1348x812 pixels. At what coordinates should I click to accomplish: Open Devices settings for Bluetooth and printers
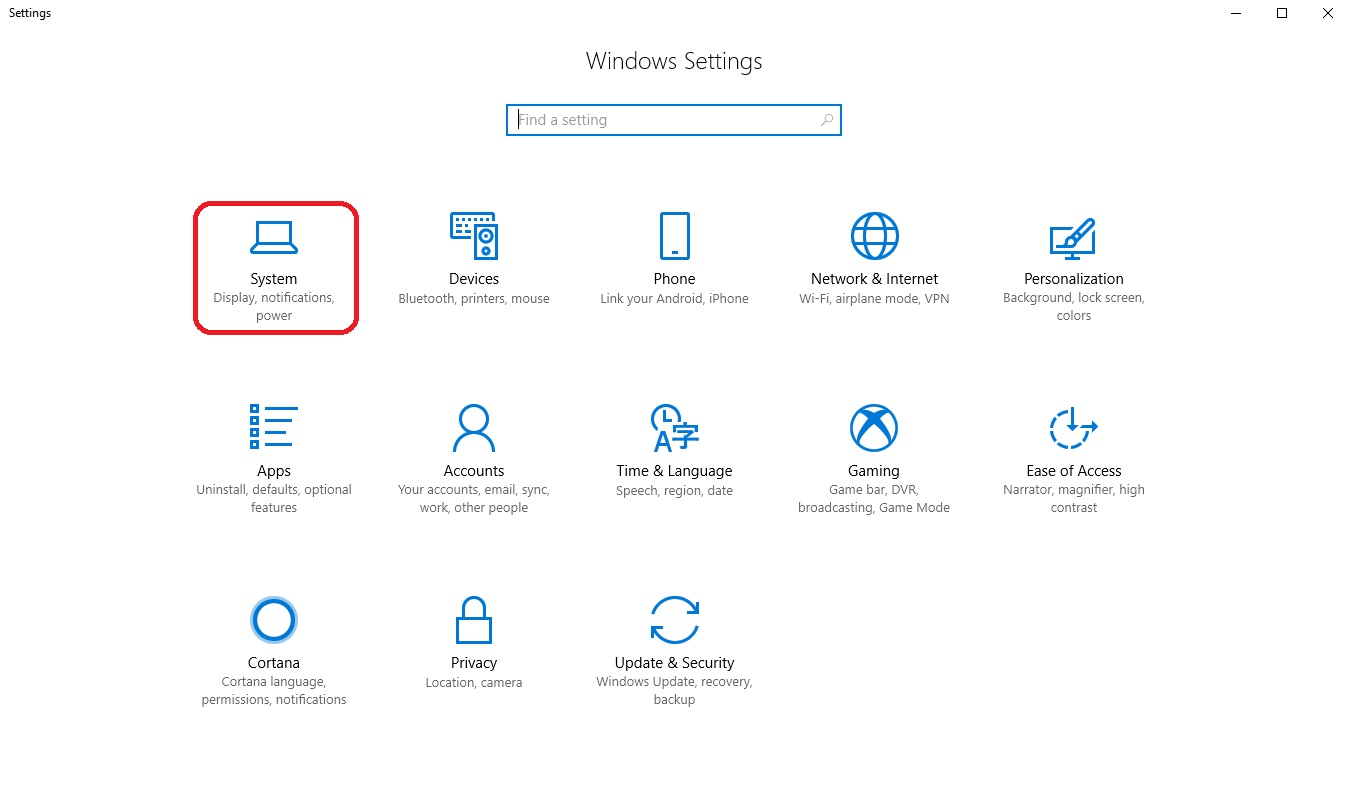click(474, 255)
